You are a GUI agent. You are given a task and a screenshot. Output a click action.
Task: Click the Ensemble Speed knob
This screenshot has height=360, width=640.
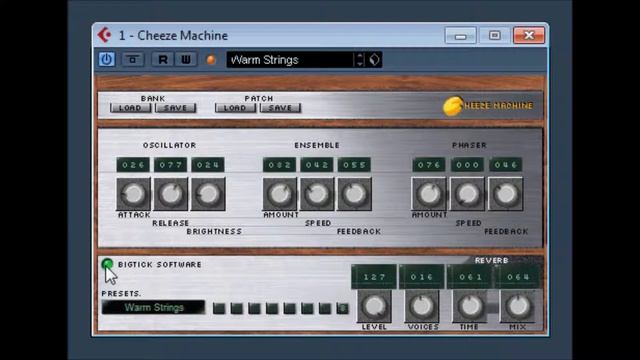(317, 194)
